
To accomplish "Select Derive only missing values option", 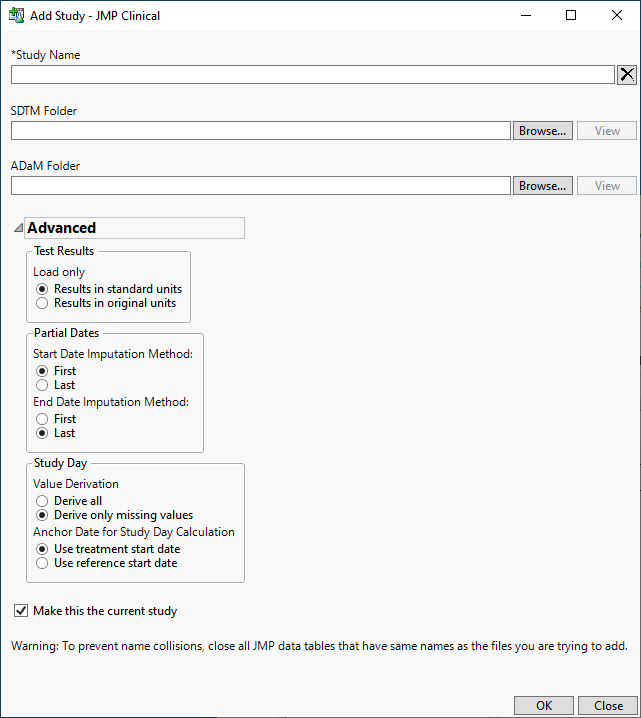I will click(x=42, y=515).
